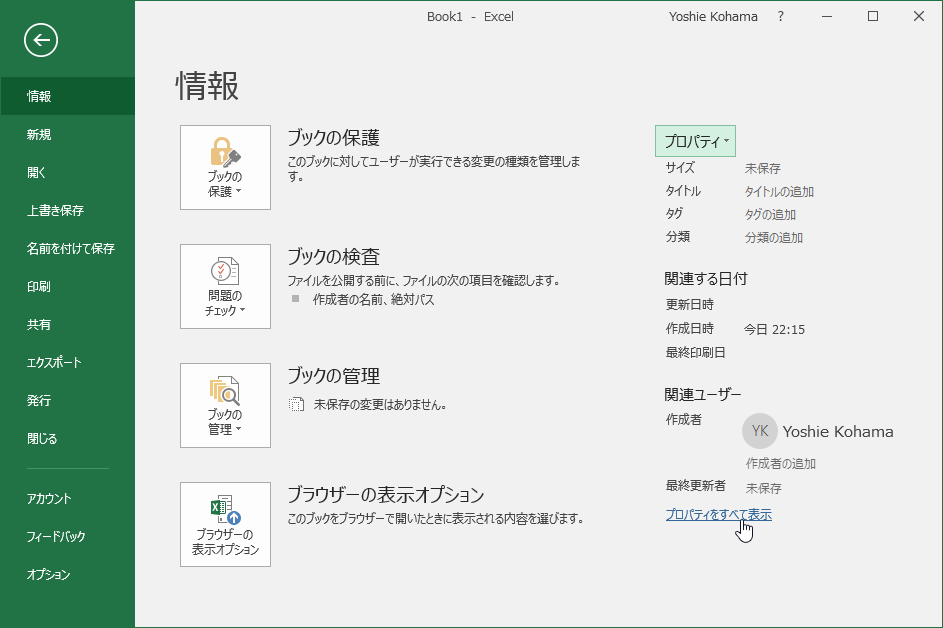Click the 関連する日付 heading

click(705, 279)
